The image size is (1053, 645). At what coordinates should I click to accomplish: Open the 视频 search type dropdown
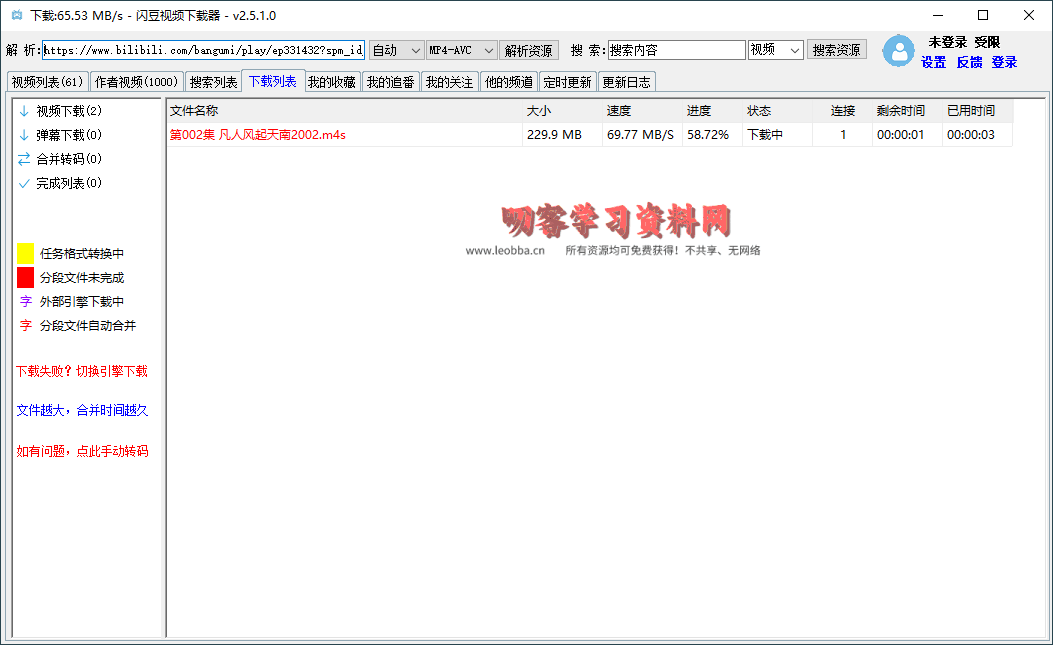[x=776, y=50]
